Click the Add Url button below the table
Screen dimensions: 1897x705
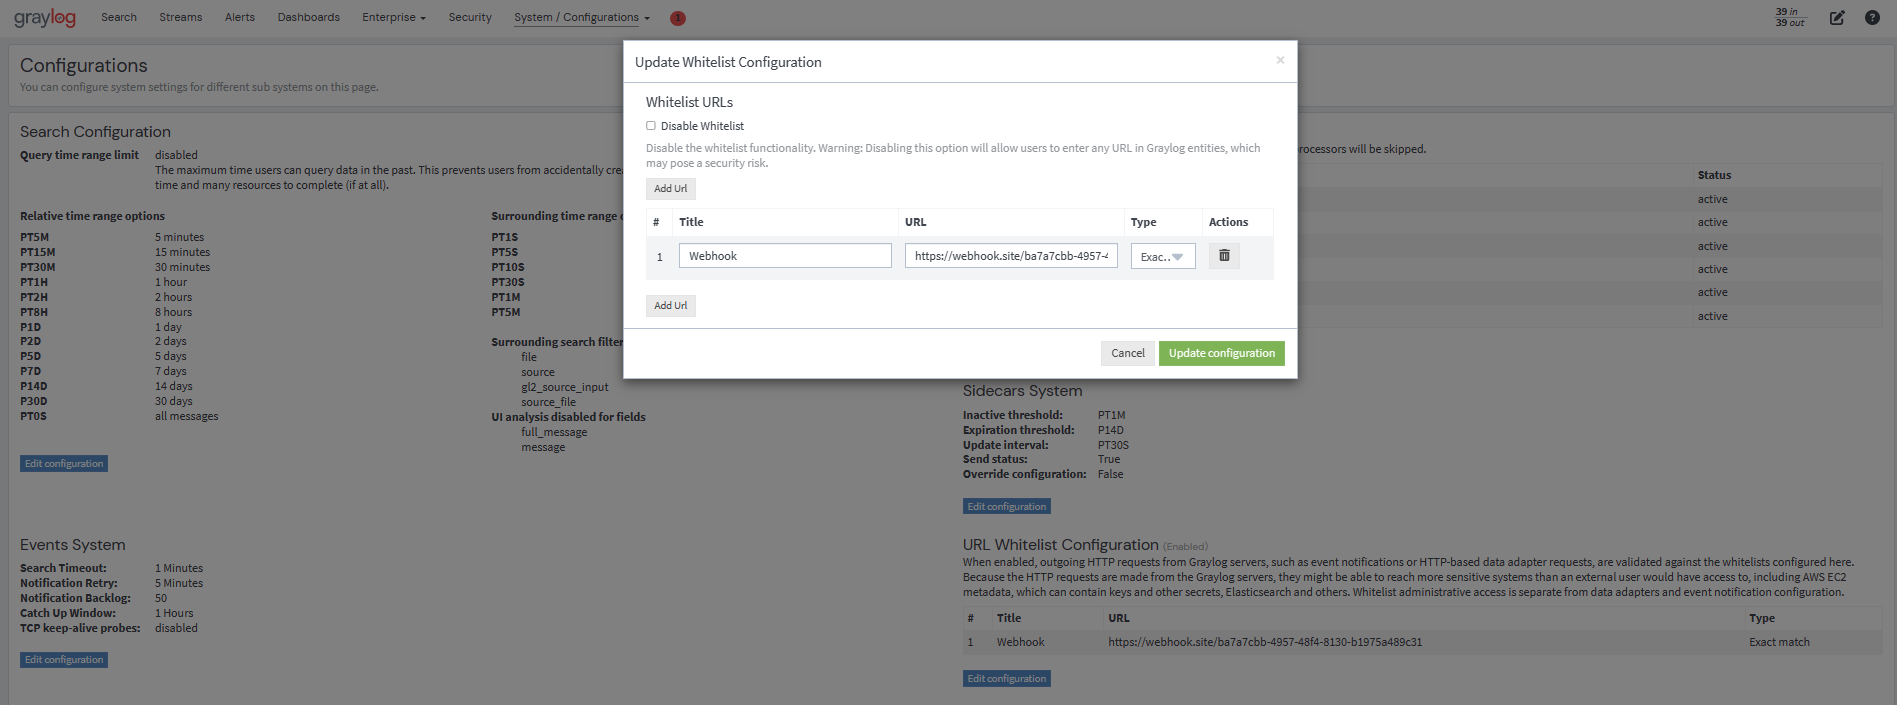670,306
